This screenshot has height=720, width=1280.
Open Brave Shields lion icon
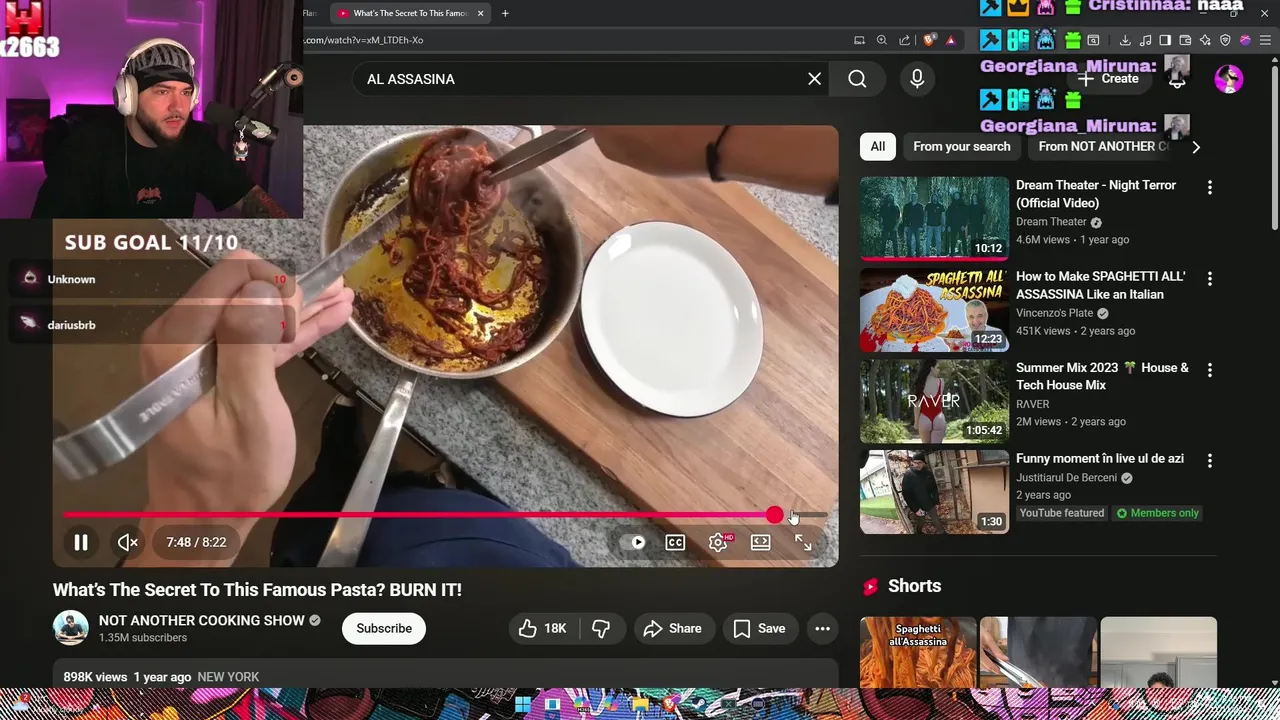(929, 40)
